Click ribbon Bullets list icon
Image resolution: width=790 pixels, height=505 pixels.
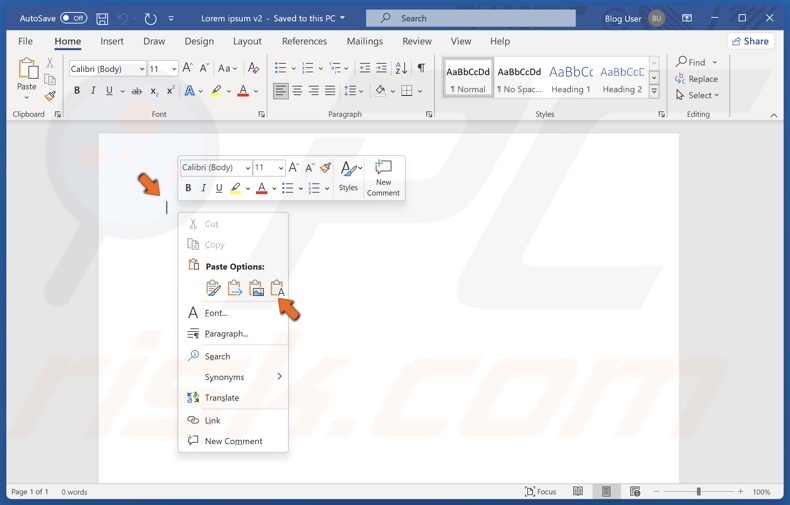pyautogui.click(x=281, y=68)
